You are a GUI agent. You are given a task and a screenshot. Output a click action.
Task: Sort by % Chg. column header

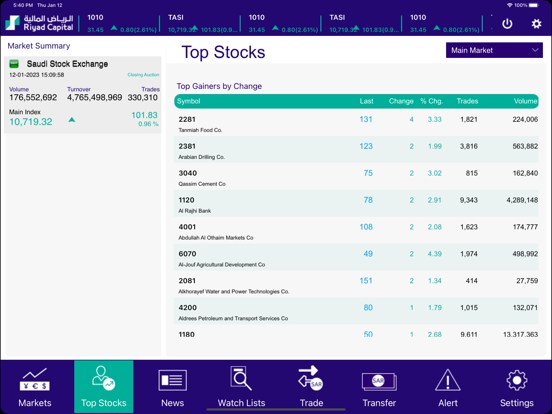point(431,101)
